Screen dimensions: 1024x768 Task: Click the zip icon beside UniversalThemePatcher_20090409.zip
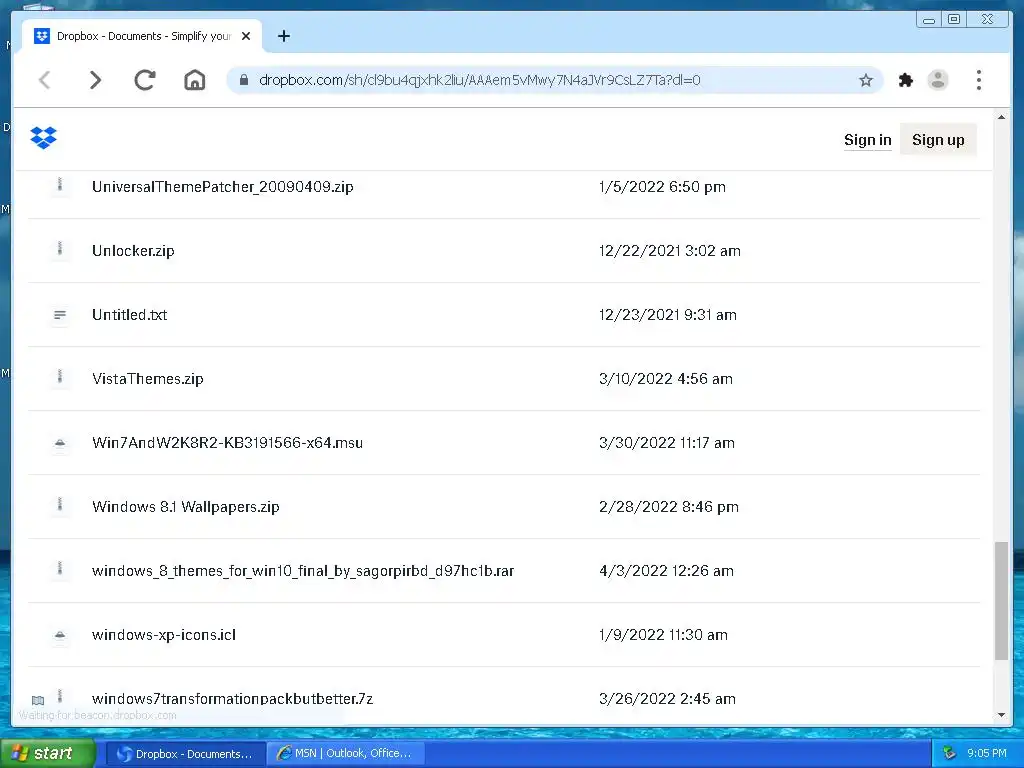(60, 185)
